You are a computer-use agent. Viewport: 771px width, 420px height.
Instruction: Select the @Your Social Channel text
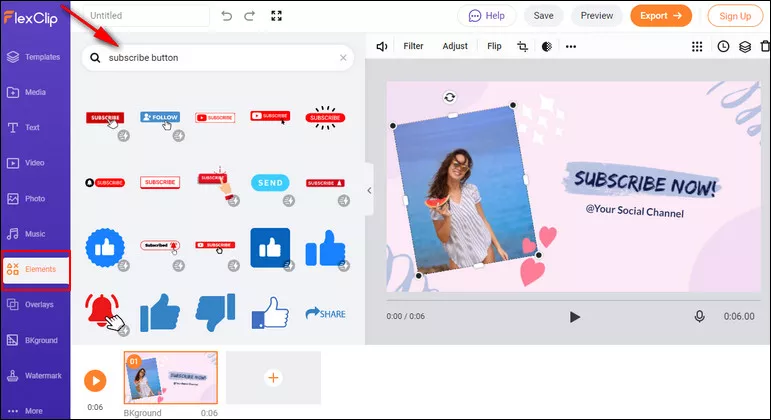click(634, 210)
